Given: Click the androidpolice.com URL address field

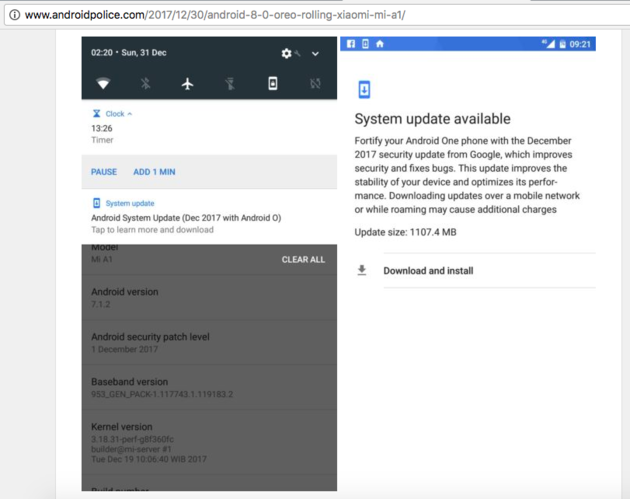Looking at the screenshot, I should [319, 15].
